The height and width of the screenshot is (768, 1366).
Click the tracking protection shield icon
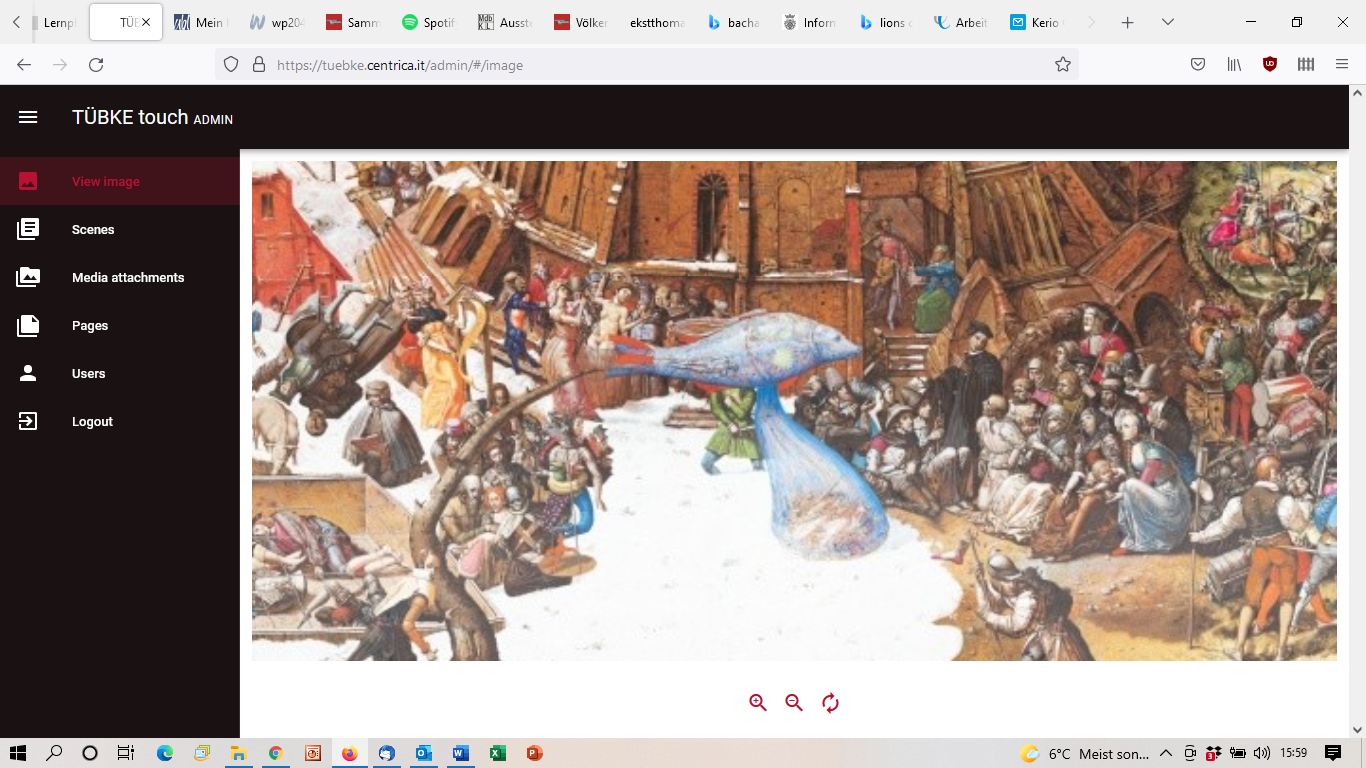tap(231, 64)
